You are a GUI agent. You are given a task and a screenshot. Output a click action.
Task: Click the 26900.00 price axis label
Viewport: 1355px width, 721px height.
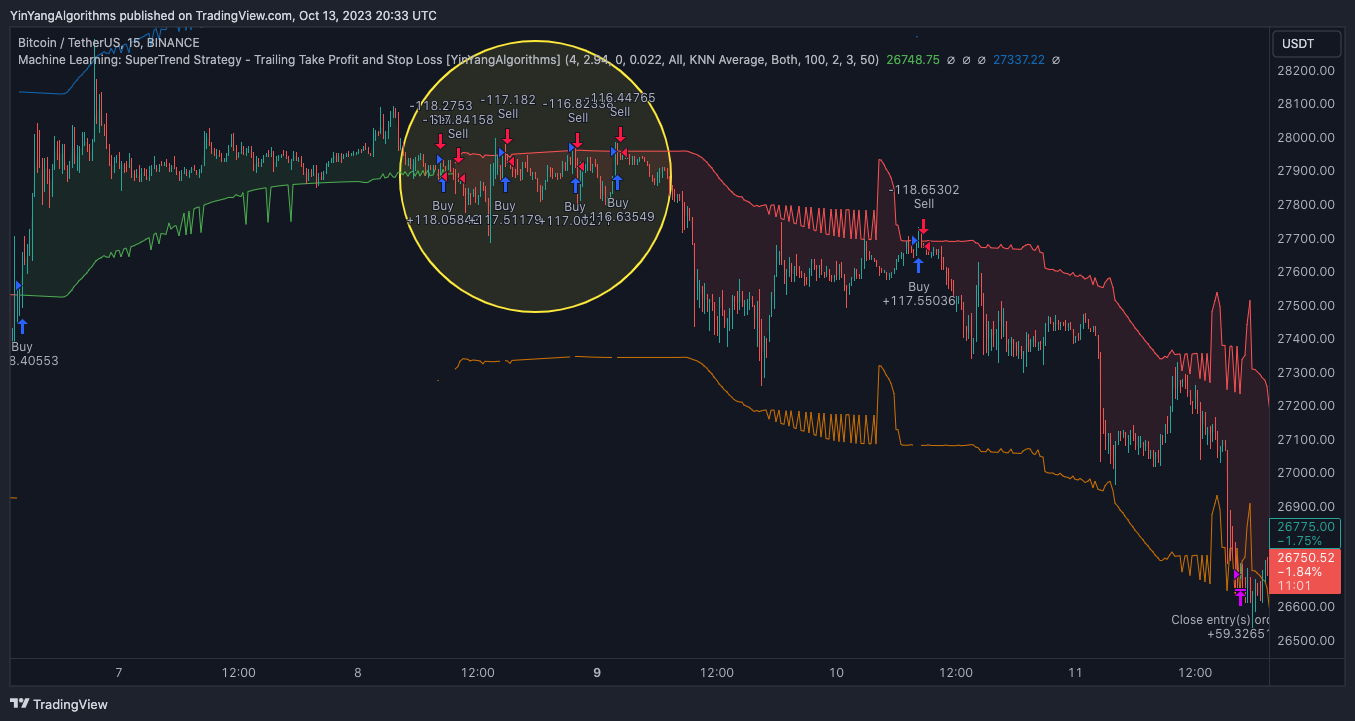(1307, 507)
